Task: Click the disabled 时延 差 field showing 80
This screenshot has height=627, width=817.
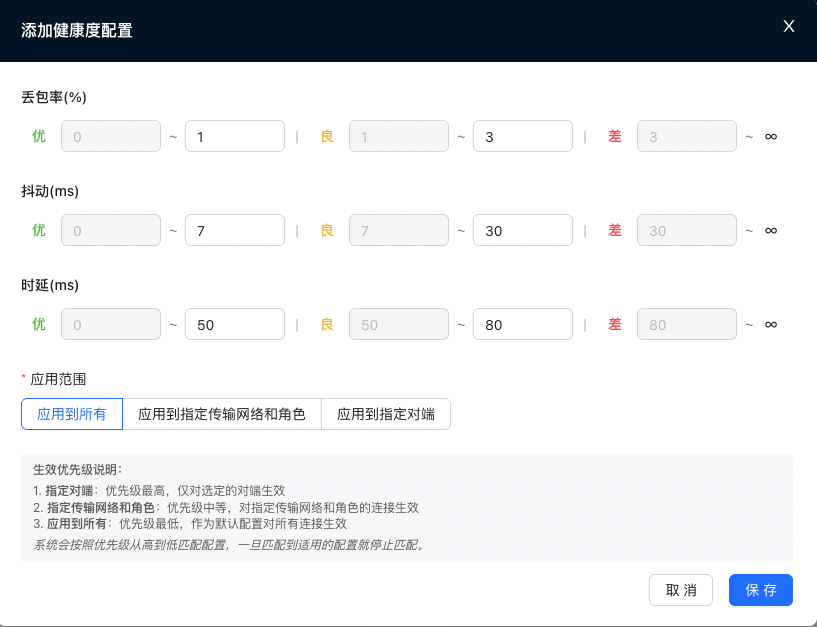Action: tap(687, 324)
